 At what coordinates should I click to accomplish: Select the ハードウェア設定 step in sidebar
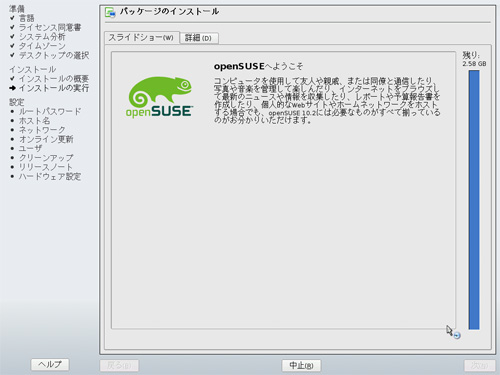(x=50, y=176)
